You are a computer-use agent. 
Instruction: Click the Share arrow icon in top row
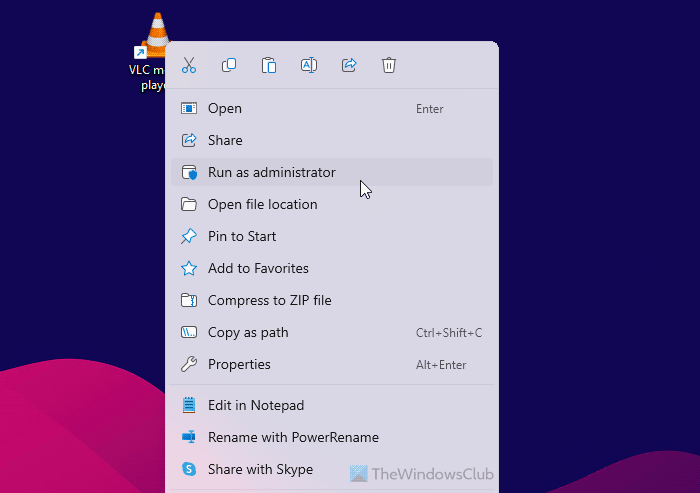point(349,65)
